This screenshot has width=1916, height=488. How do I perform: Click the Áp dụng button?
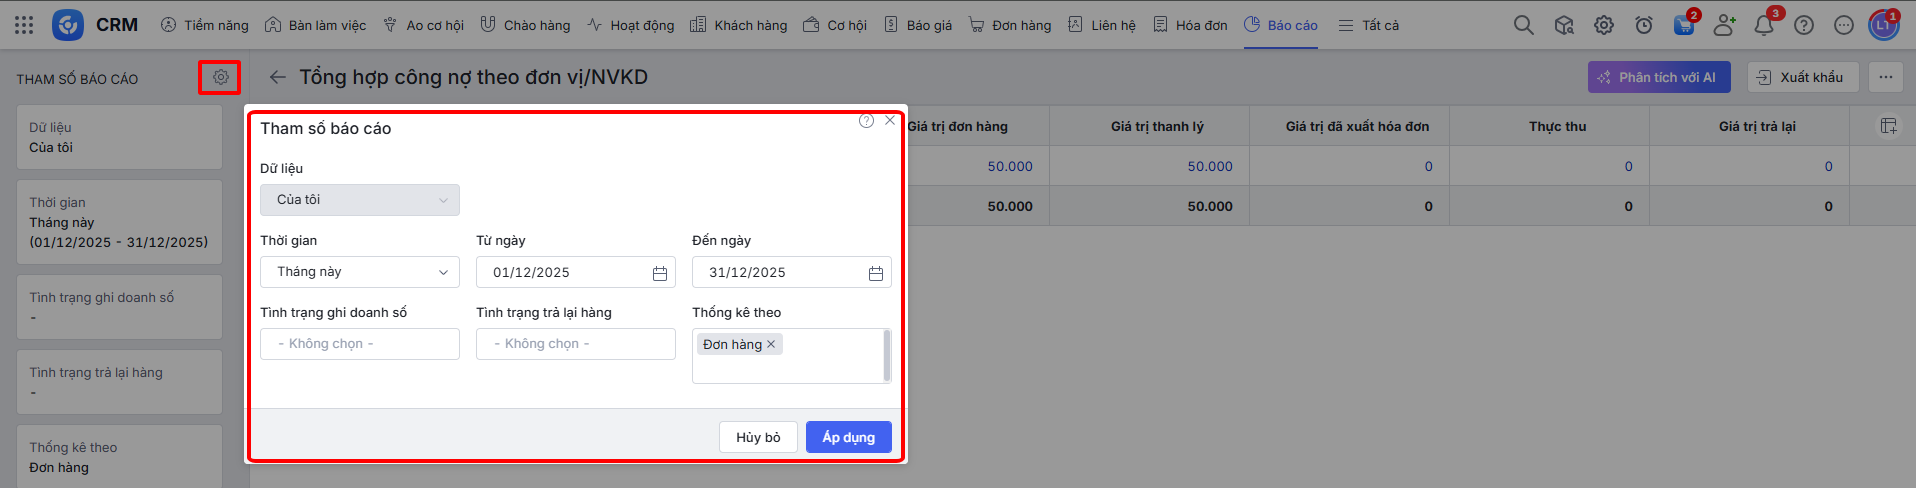point(848,437)
